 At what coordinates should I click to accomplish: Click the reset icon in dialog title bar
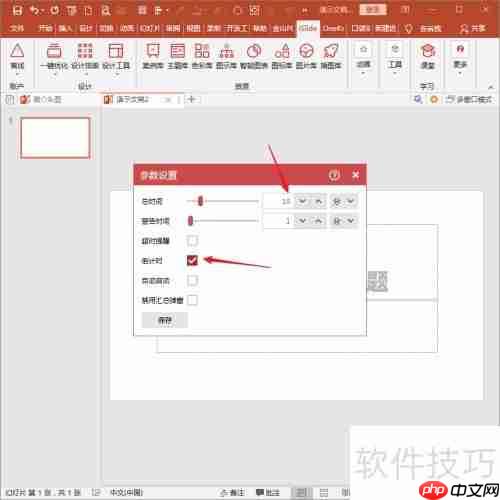coord(334,175)
